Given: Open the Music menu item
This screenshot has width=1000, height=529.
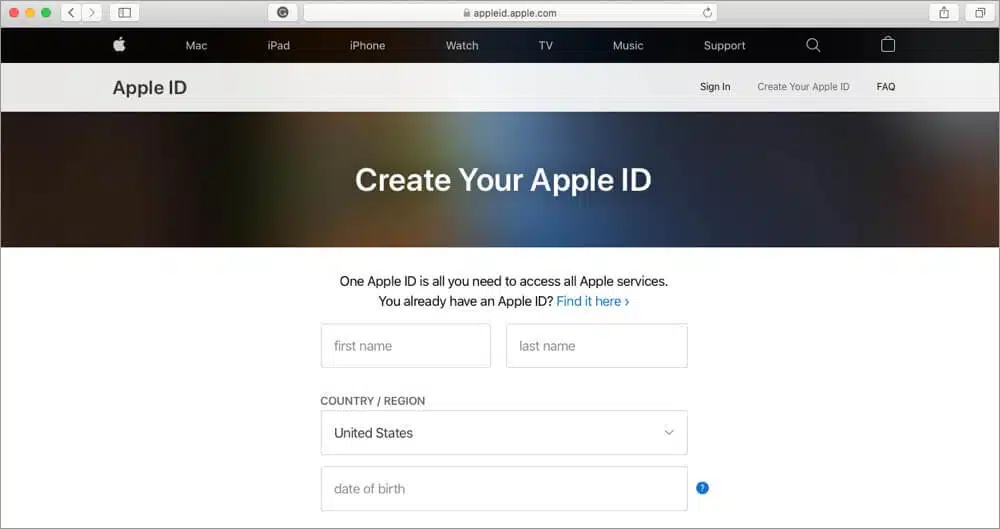Looking at the screenshot, I should 628,45.
